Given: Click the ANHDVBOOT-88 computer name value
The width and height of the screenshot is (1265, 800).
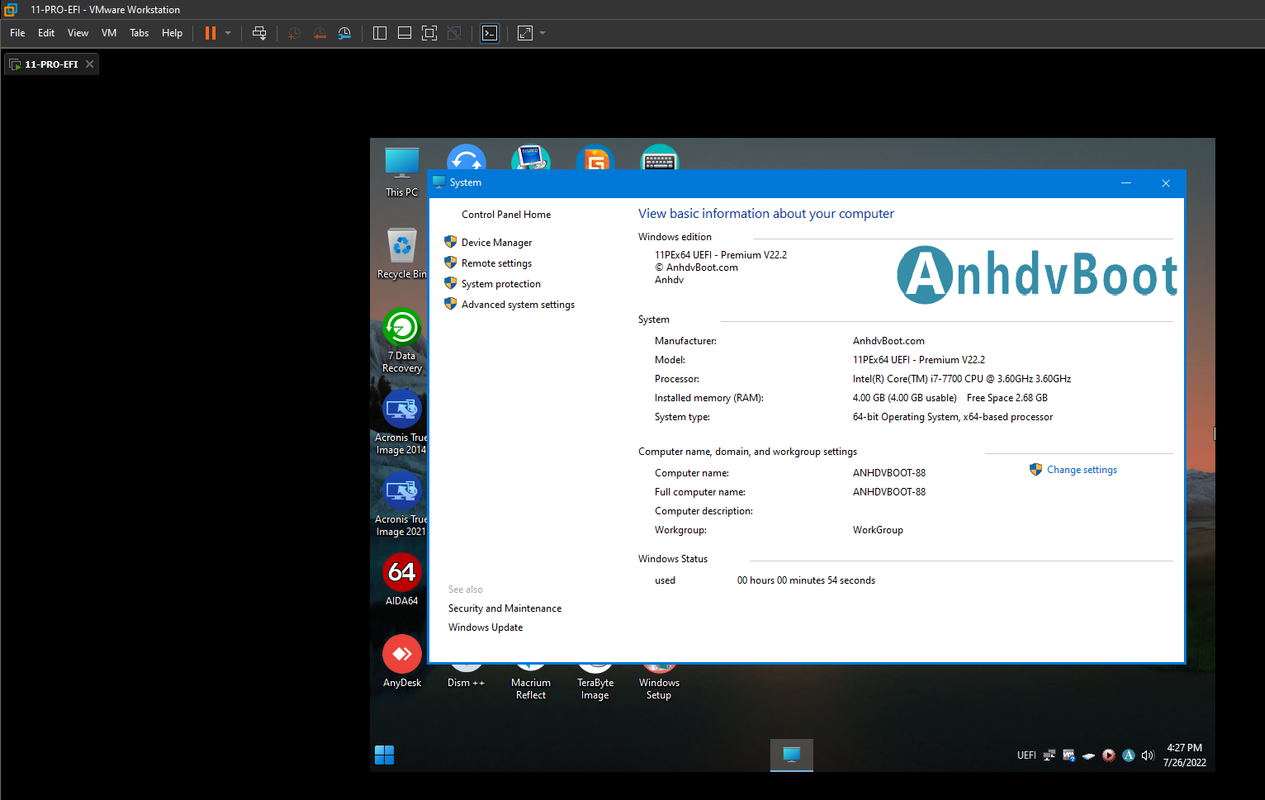Looking at the screenshot, I should (889, 473).
